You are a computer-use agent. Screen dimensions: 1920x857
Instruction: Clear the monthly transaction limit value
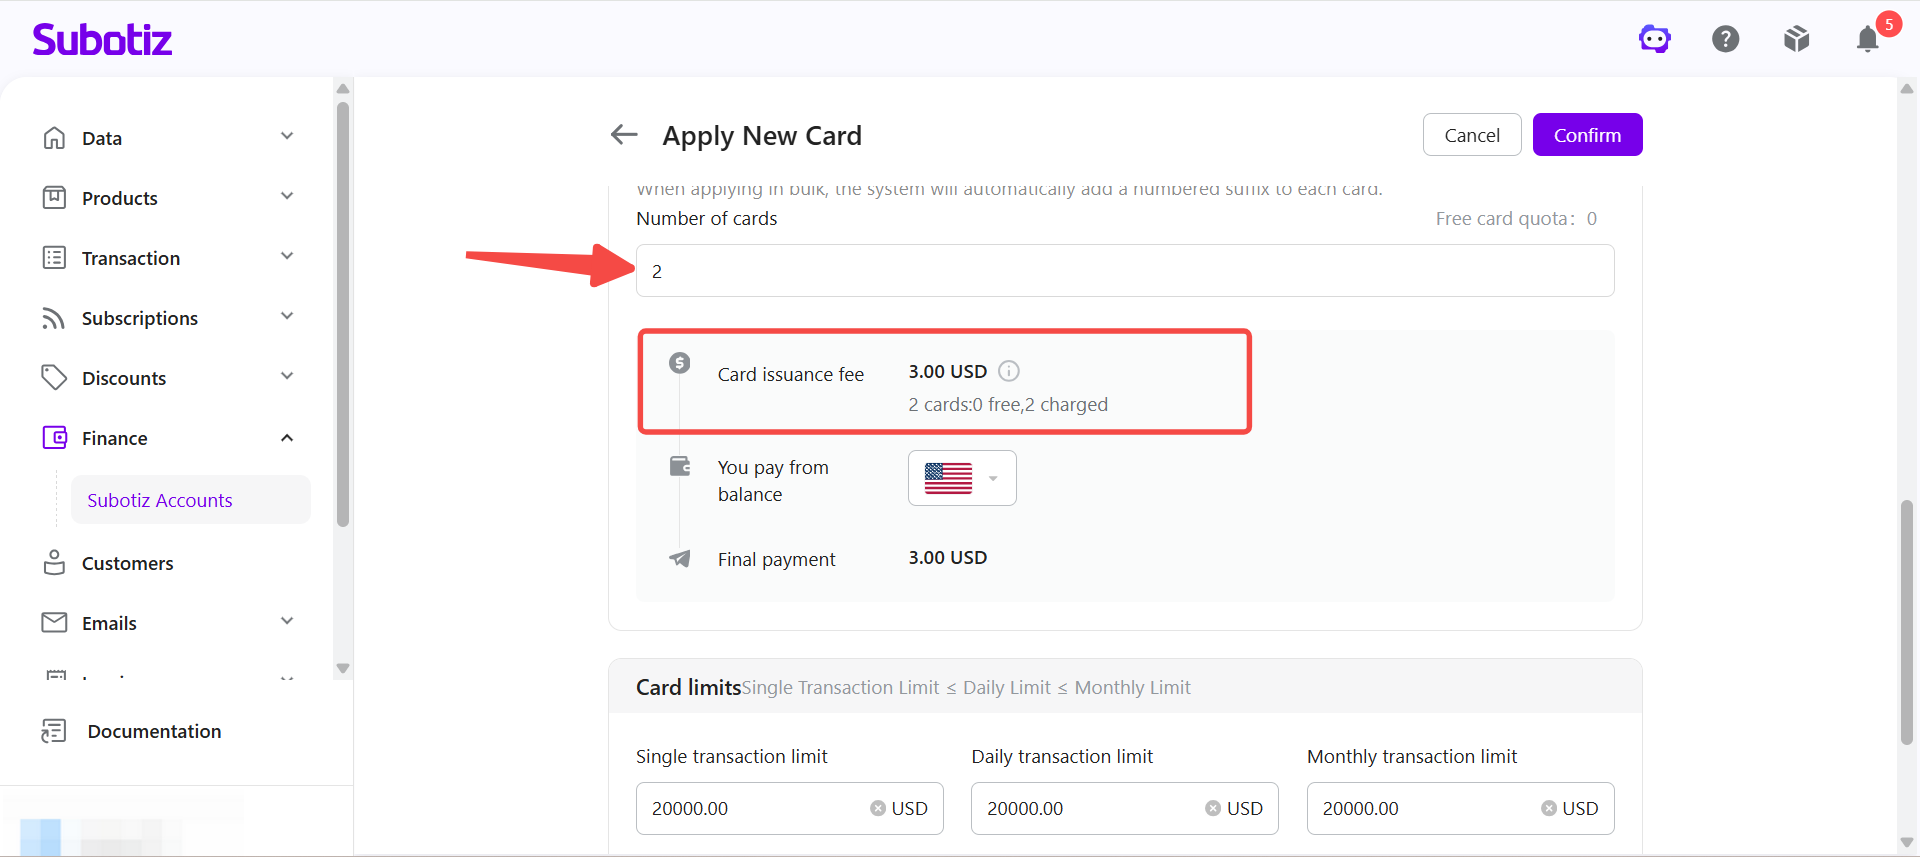[1549, 808]
